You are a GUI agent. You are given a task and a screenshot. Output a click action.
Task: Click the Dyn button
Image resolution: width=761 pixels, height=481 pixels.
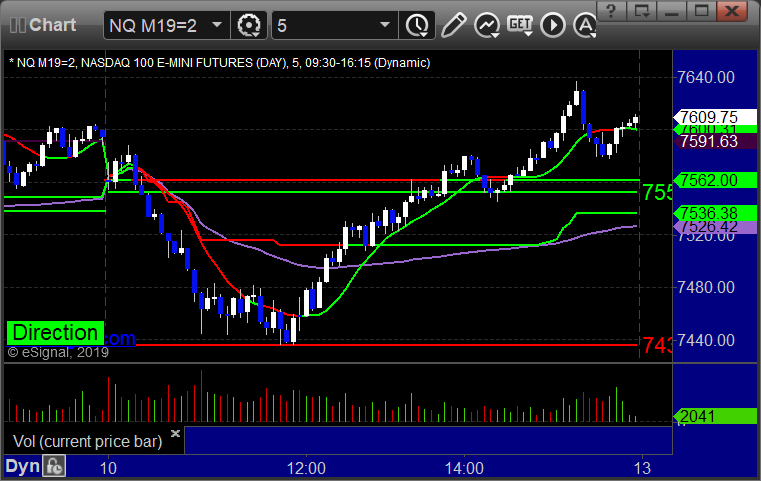(22, 466)
